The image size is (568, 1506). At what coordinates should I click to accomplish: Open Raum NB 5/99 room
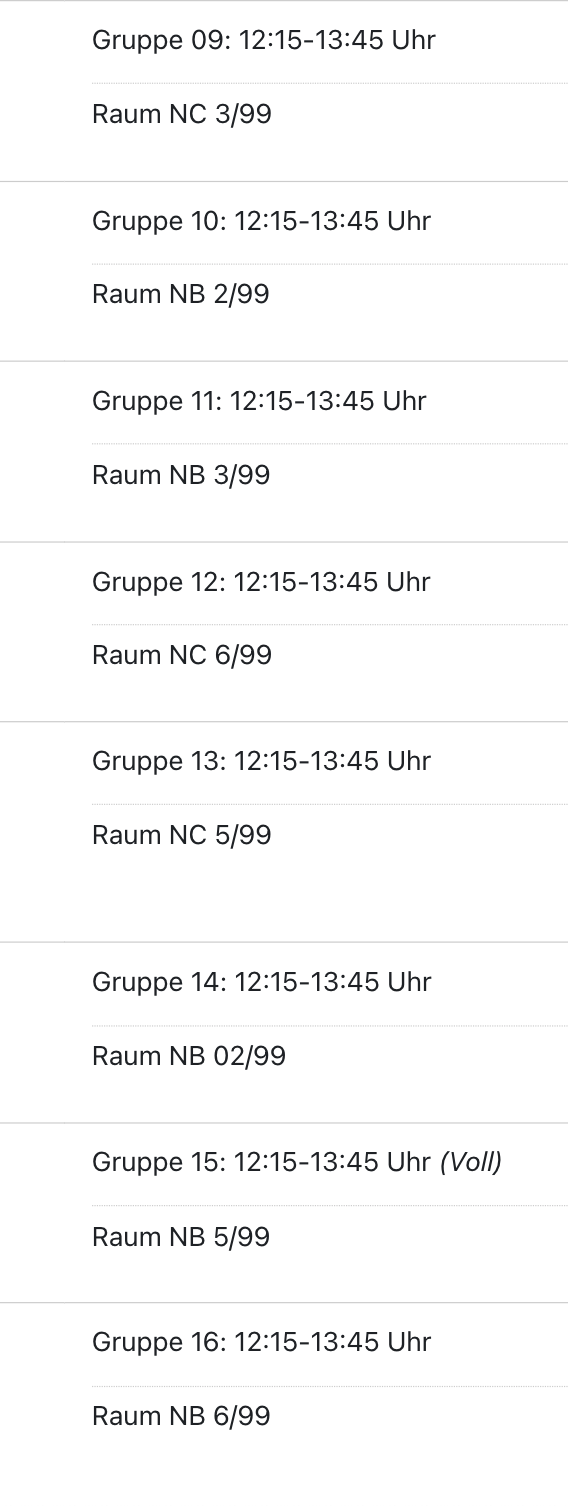(181, 1237)
